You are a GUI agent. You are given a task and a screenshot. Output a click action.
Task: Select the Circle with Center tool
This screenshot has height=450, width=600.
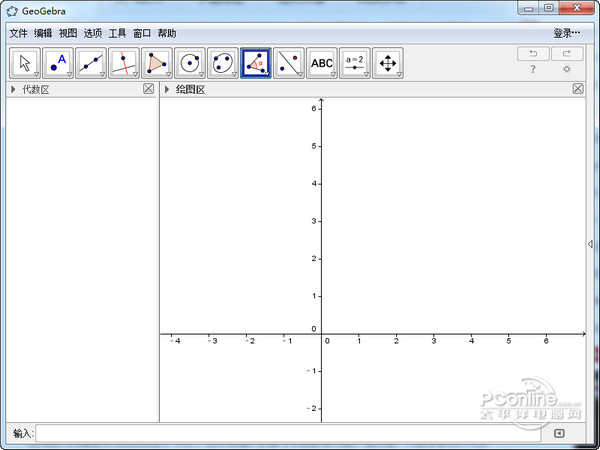point(190,63)
